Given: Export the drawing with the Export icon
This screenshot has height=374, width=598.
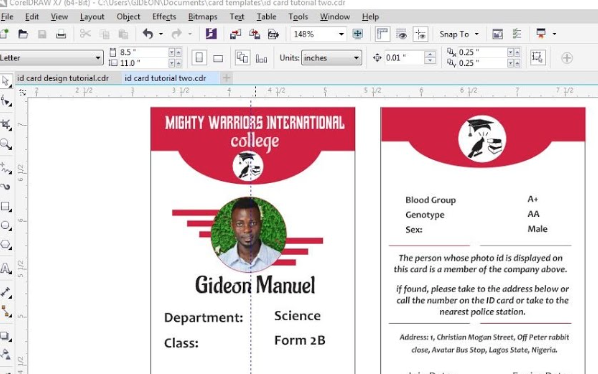Looking at the screenshot, I should (254, 34).
